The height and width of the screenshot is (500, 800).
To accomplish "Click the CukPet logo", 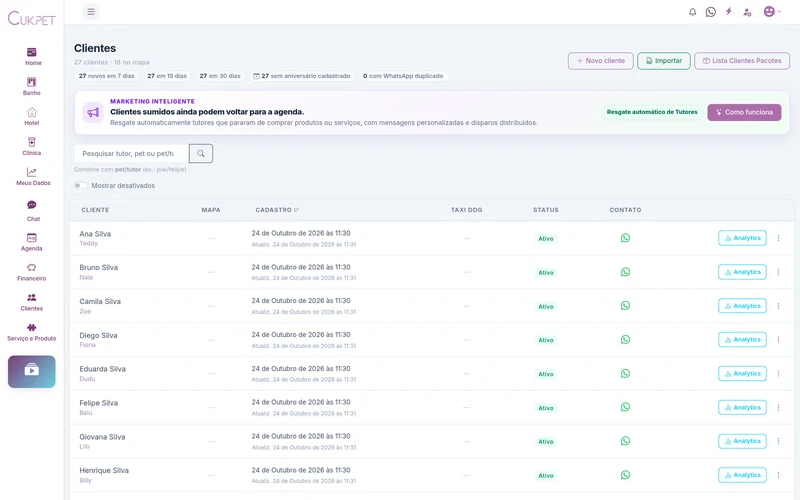I will pyautogui.click(x=32, y=19).
